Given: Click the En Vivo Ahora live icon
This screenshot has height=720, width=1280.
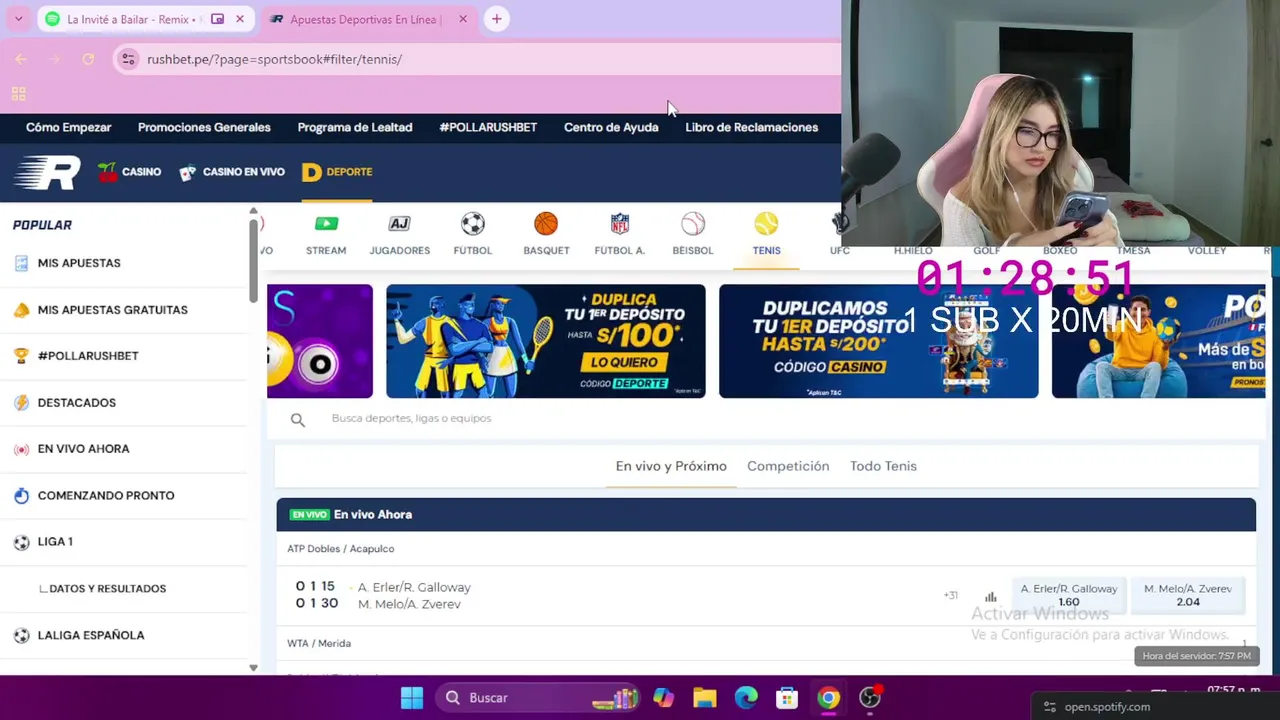Looking at the screenshot, I should [x=21, y=449].
